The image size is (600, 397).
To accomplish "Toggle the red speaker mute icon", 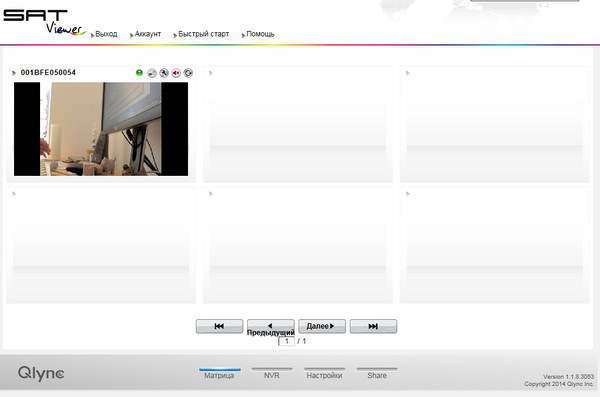I will point(176,73).
